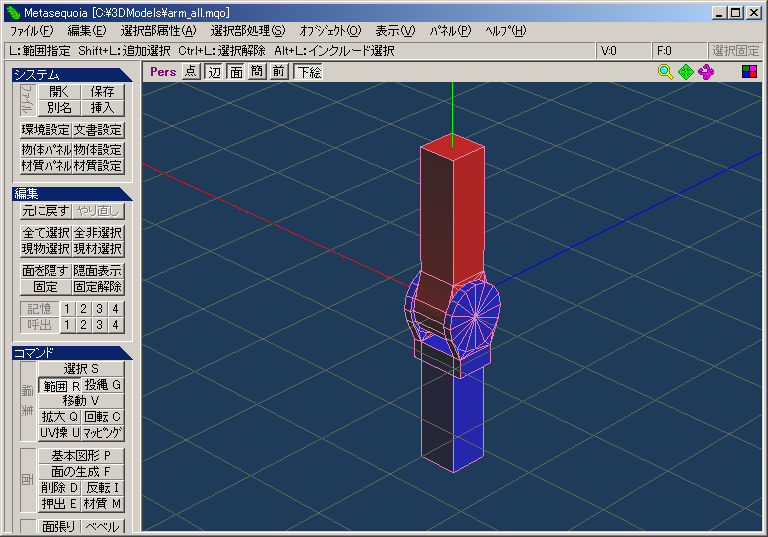The width and height of the screenshot is (768, 537).
Task: Select the 範囲 R range command
Action: point(60,386)
